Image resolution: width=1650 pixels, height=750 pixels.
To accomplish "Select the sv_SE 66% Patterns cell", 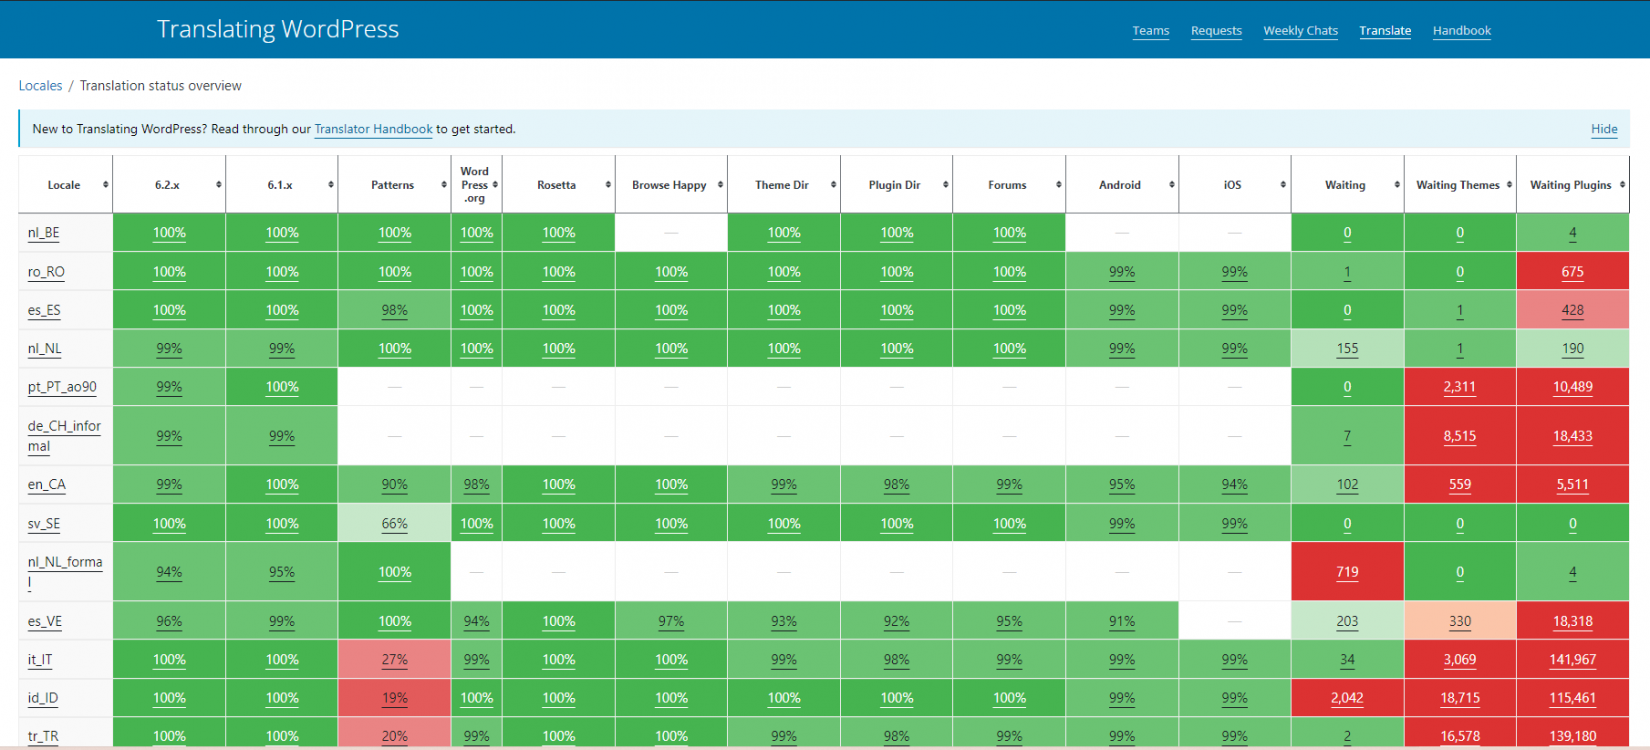I will [x=394, y=524].
